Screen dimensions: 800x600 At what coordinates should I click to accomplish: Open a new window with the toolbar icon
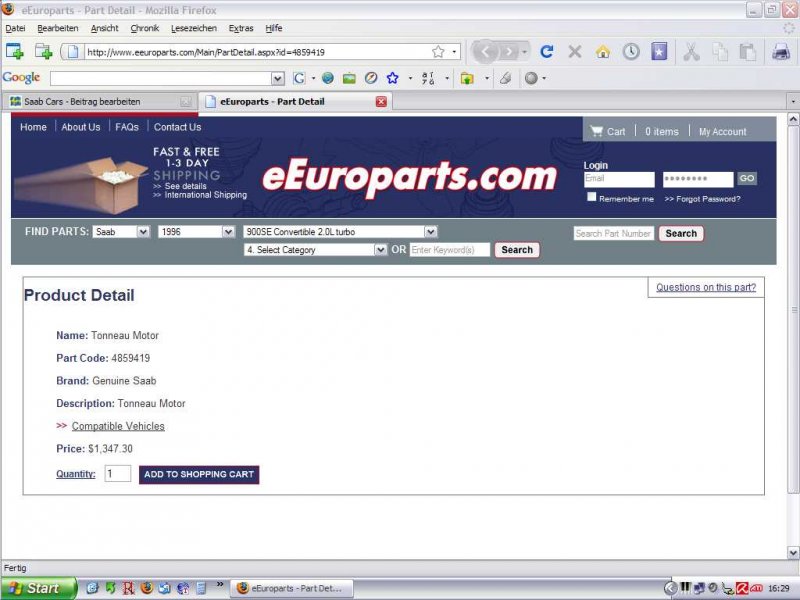pyautogui.click(x=14, y=52)
